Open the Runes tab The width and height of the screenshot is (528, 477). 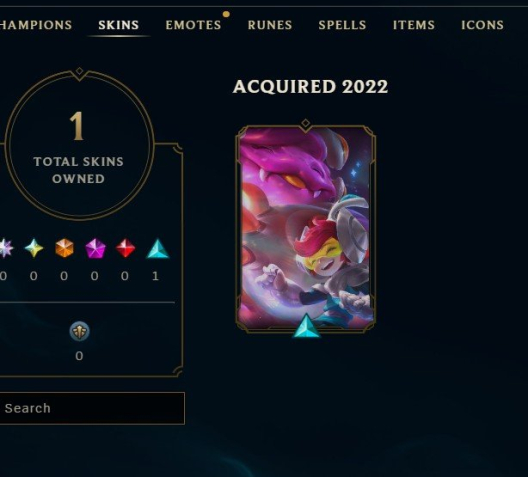270,25
